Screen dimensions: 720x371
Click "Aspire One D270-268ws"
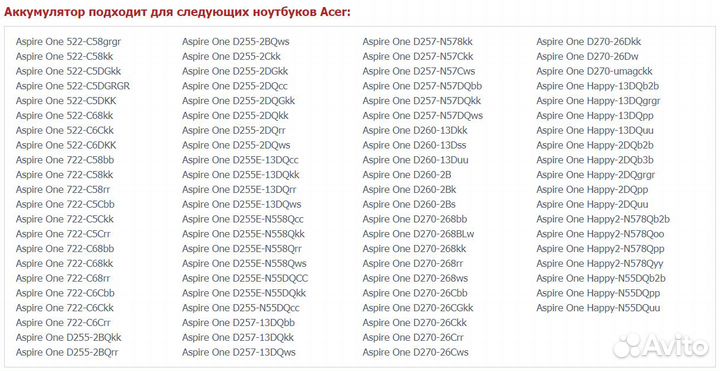[416, 278]
